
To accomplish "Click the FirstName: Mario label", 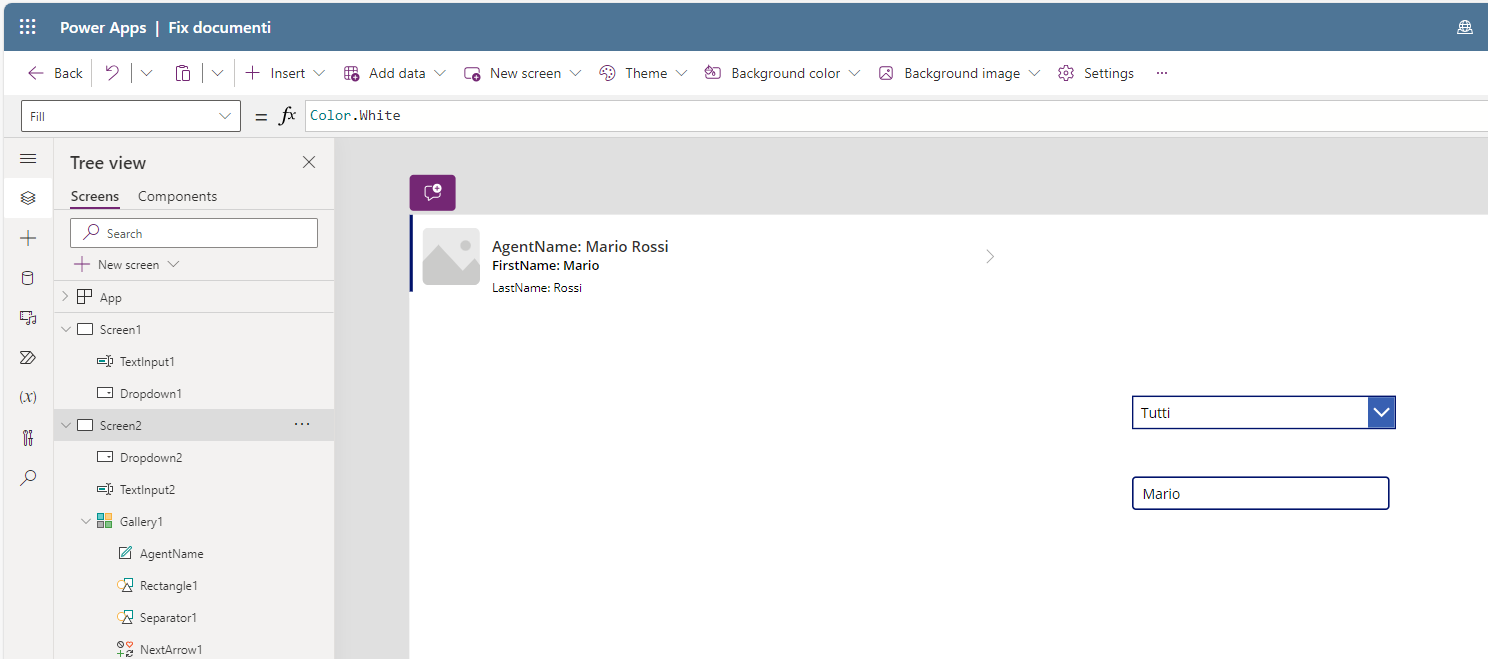I will click(x=546, y=266).
